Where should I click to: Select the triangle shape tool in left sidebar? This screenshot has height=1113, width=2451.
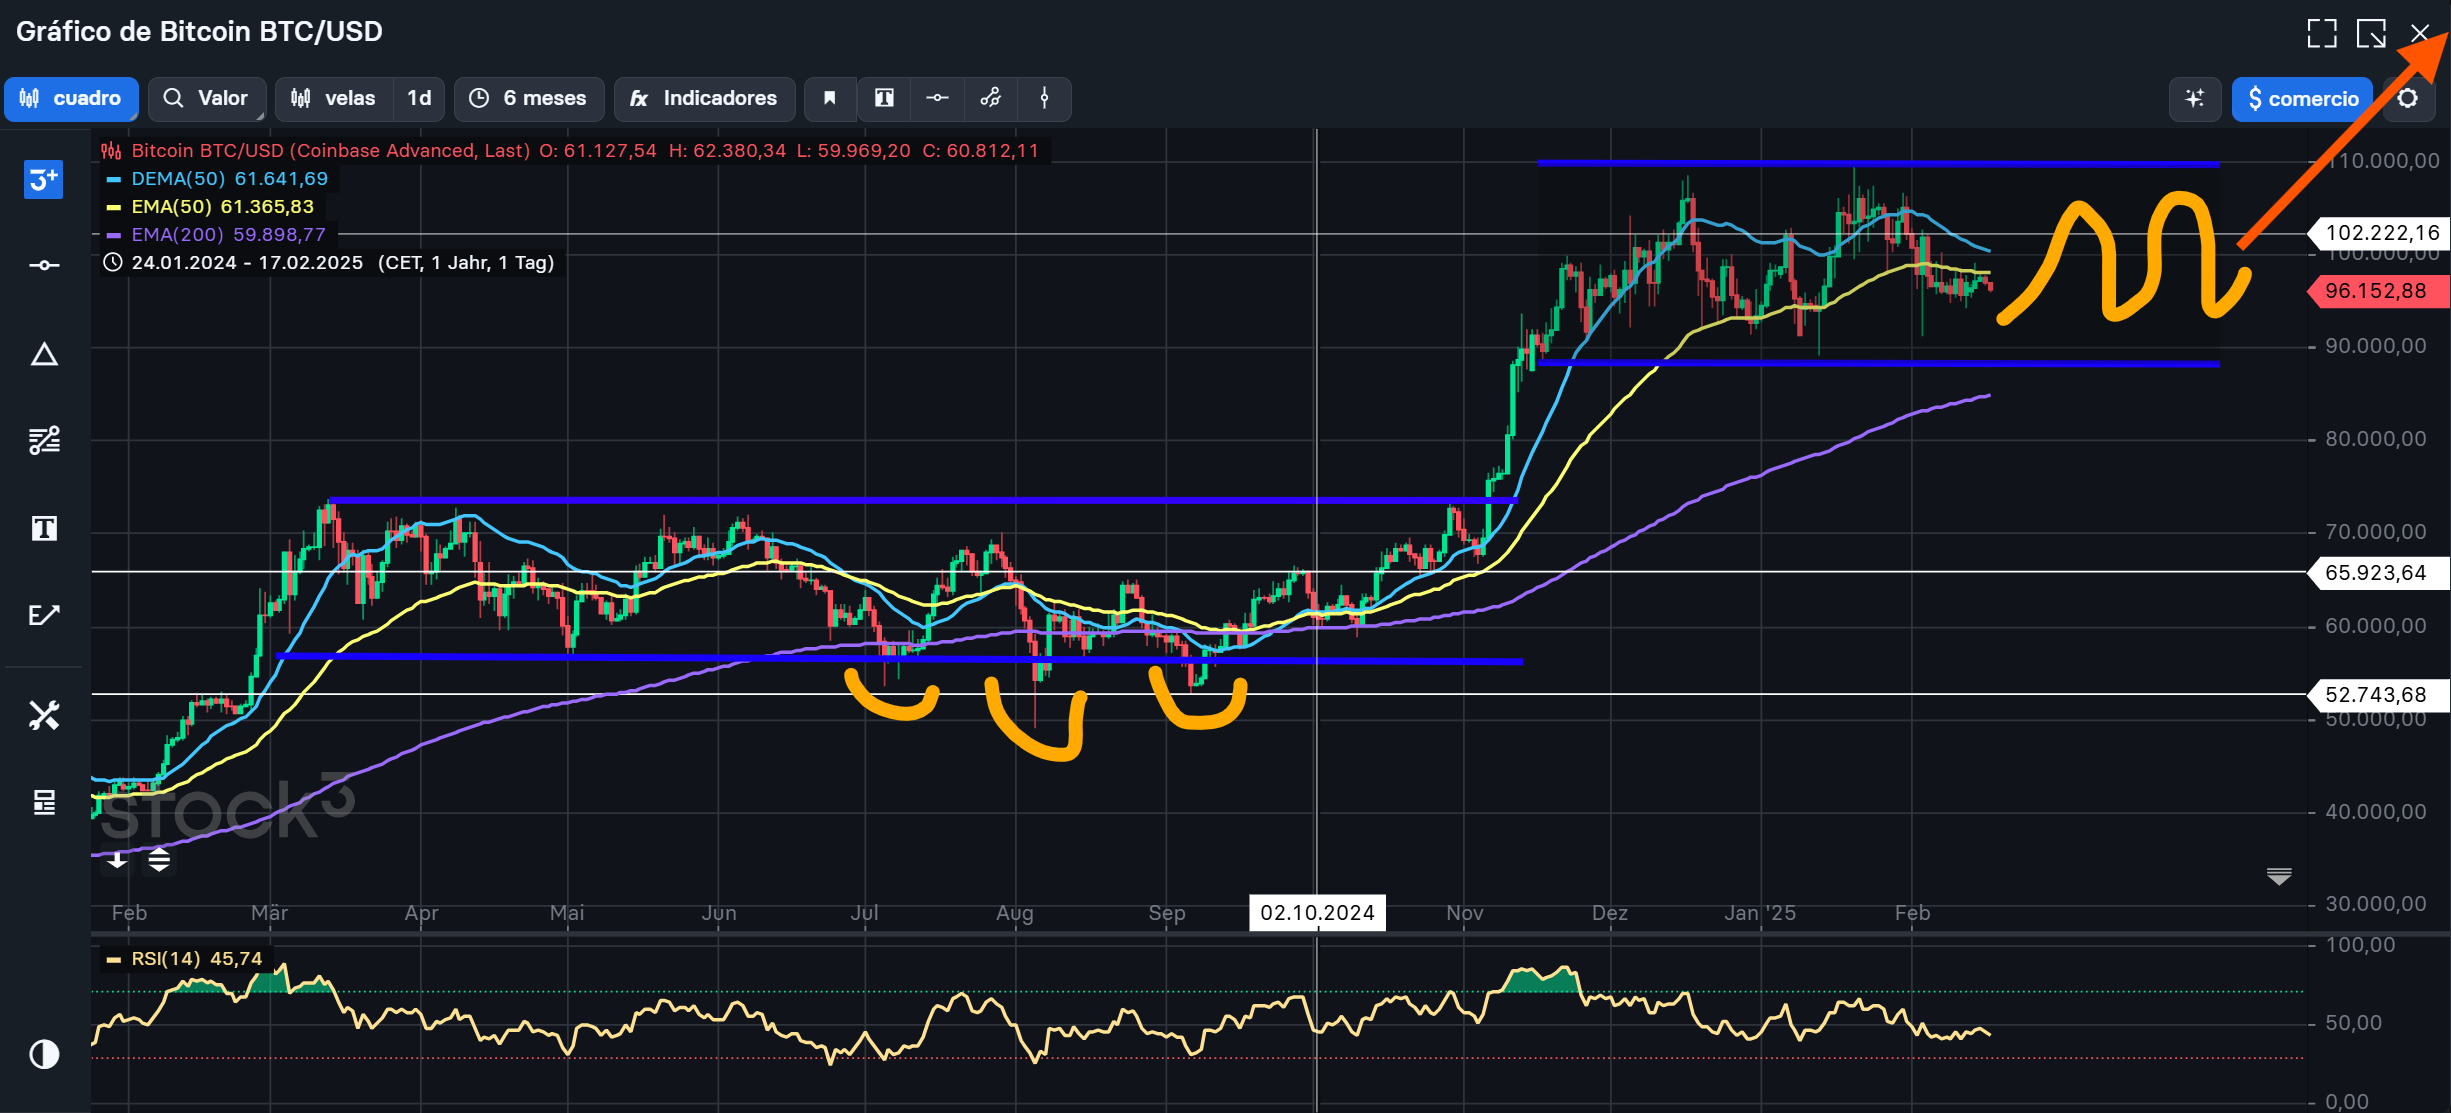[x=44, y=355]
